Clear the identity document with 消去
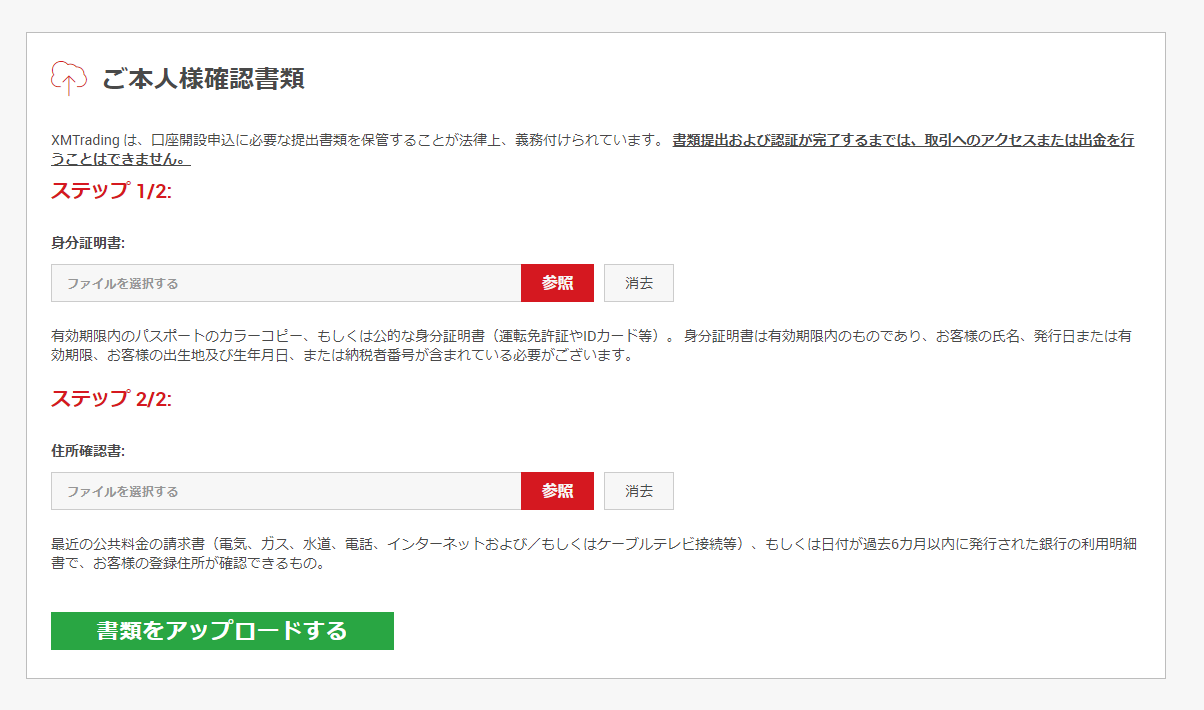 pos(638,283)
